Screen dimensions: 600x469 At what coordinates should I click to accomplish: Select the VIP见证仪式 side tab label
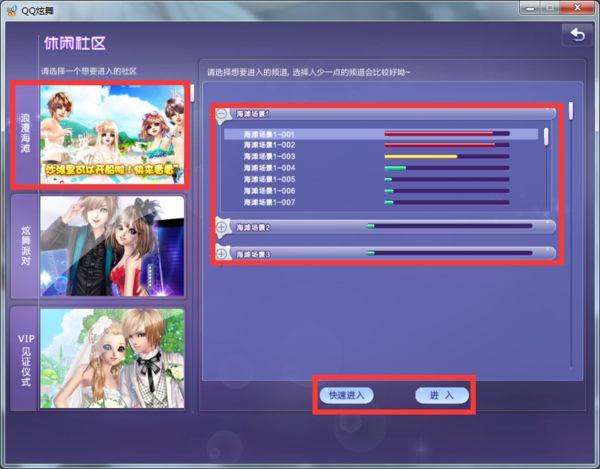(x=26, y=360)
